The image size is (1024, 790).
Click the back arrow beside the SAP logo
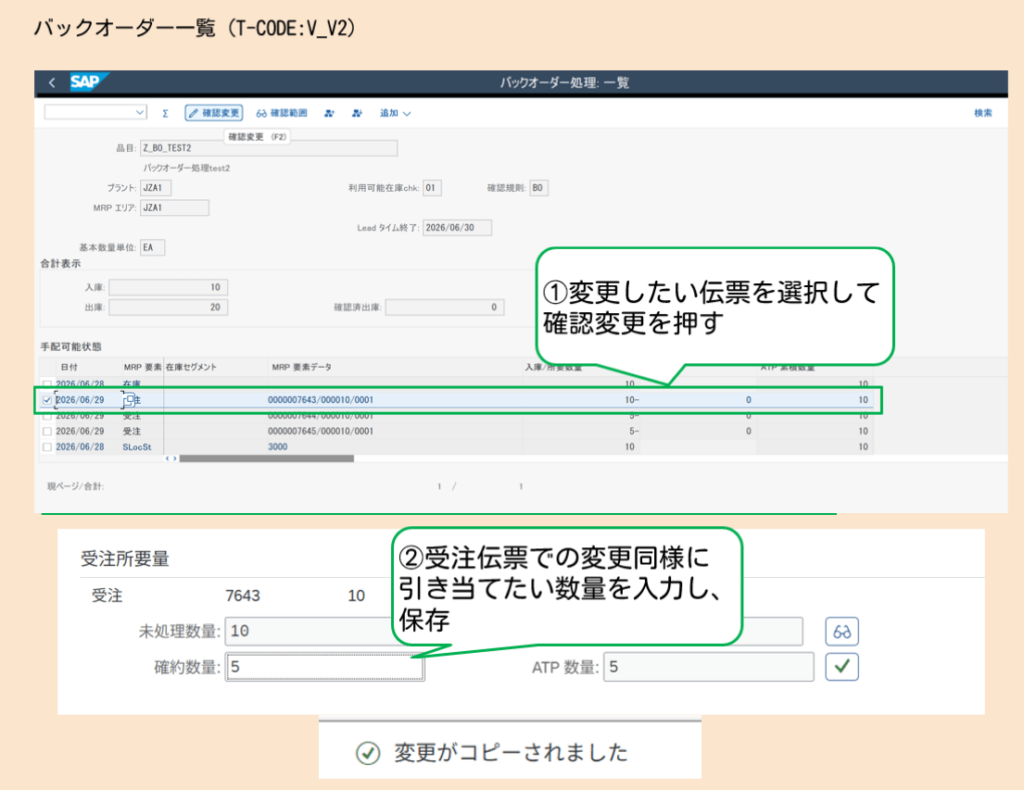tap(52, 82)
